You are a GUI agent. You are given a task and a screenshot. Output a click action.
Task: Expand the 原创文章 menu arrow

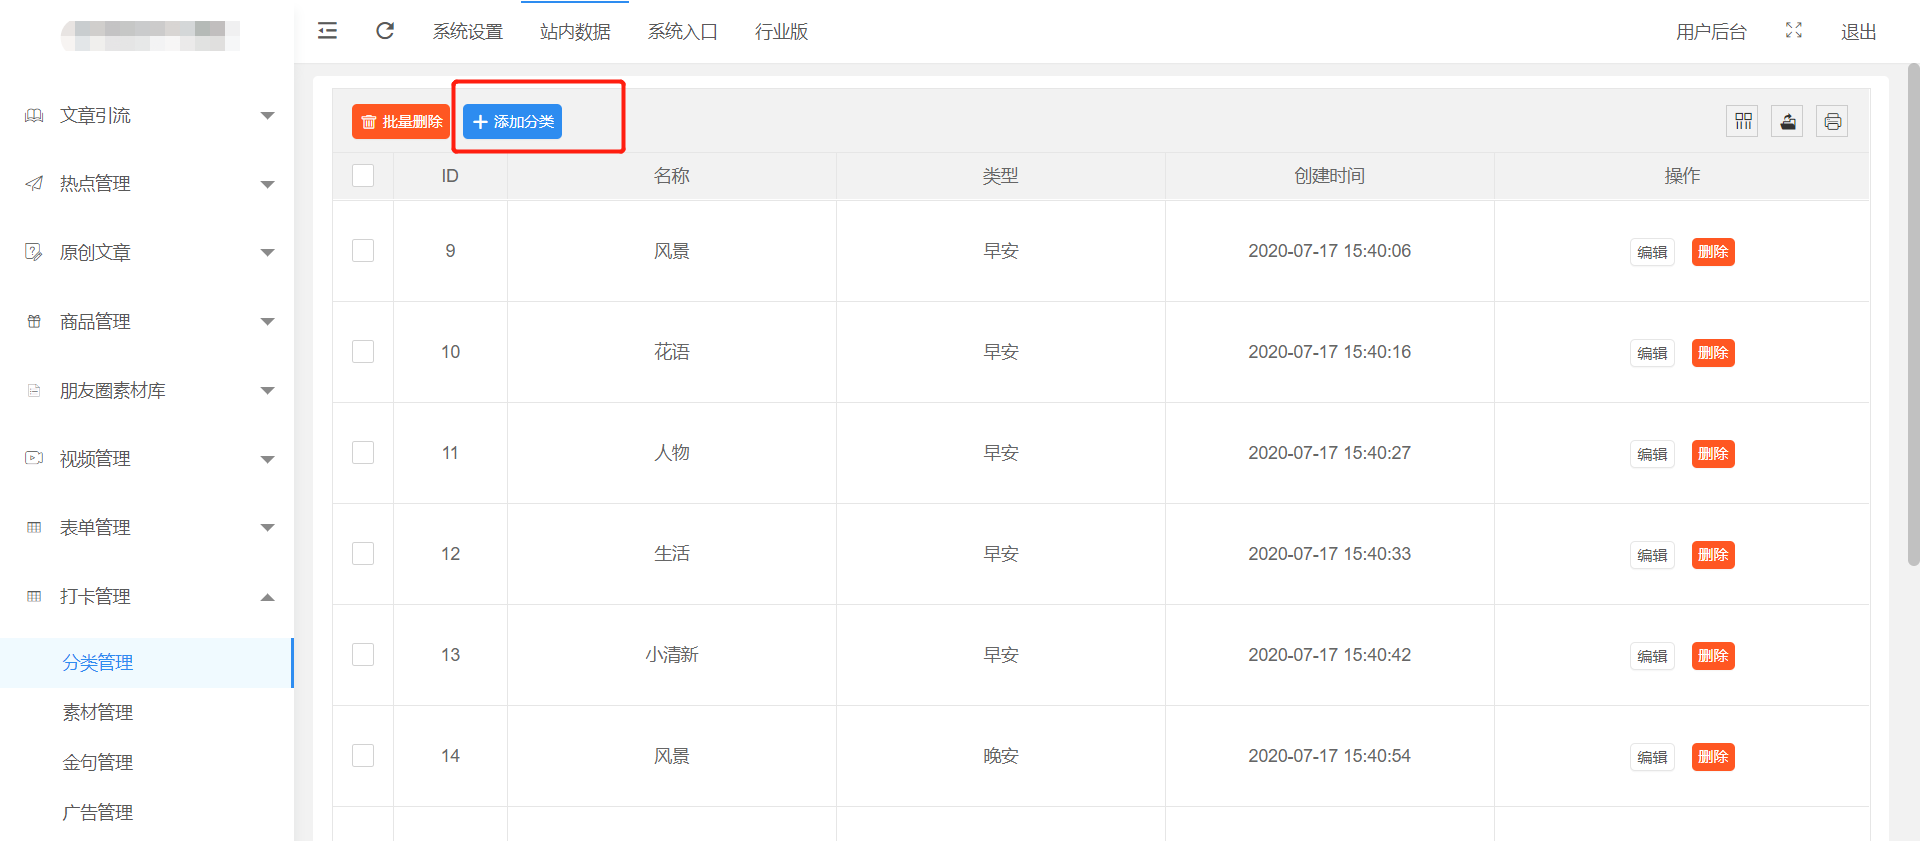pos(267,253)
